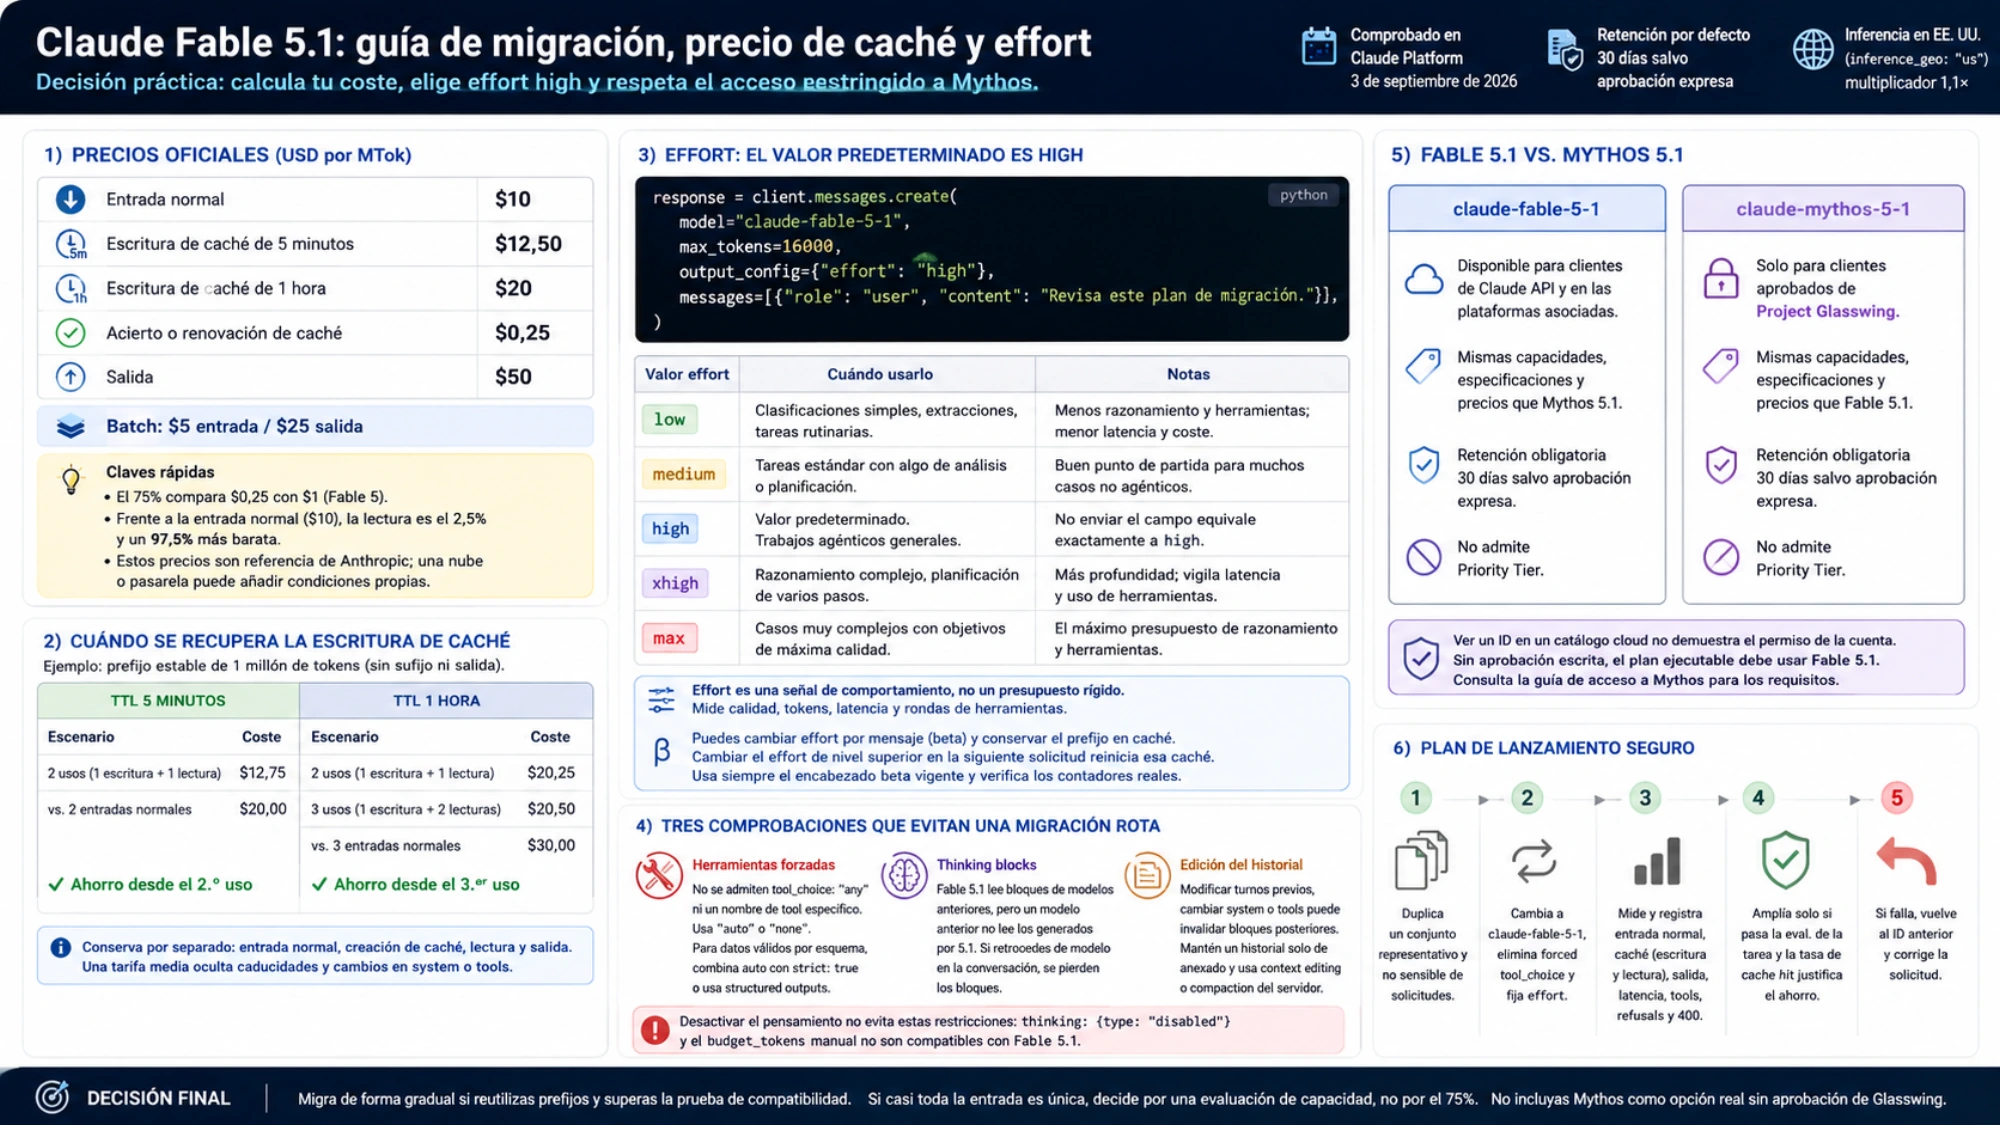Image resolution: width=2000 pixels, height=1125 pixels.
Task: Click the green check icon for Acierto o renovación
Action: pyautogui.click(x=70, y=333)
